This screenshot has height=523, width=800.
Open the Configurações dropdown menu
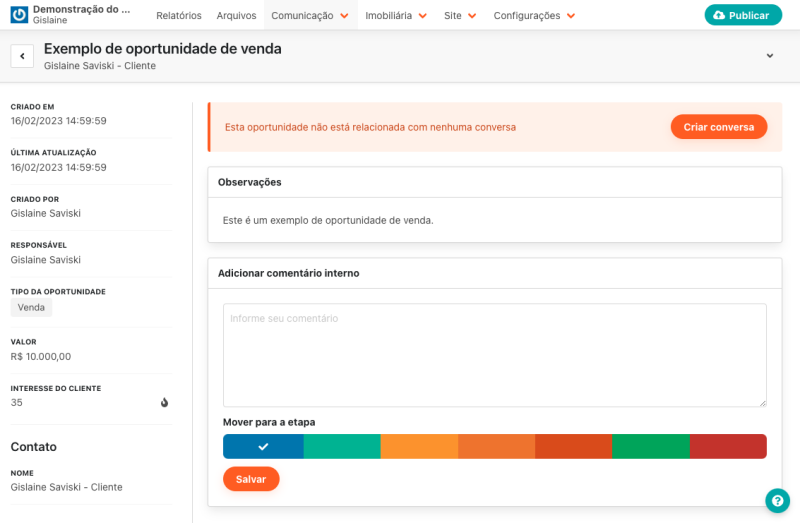click(534, 16)
